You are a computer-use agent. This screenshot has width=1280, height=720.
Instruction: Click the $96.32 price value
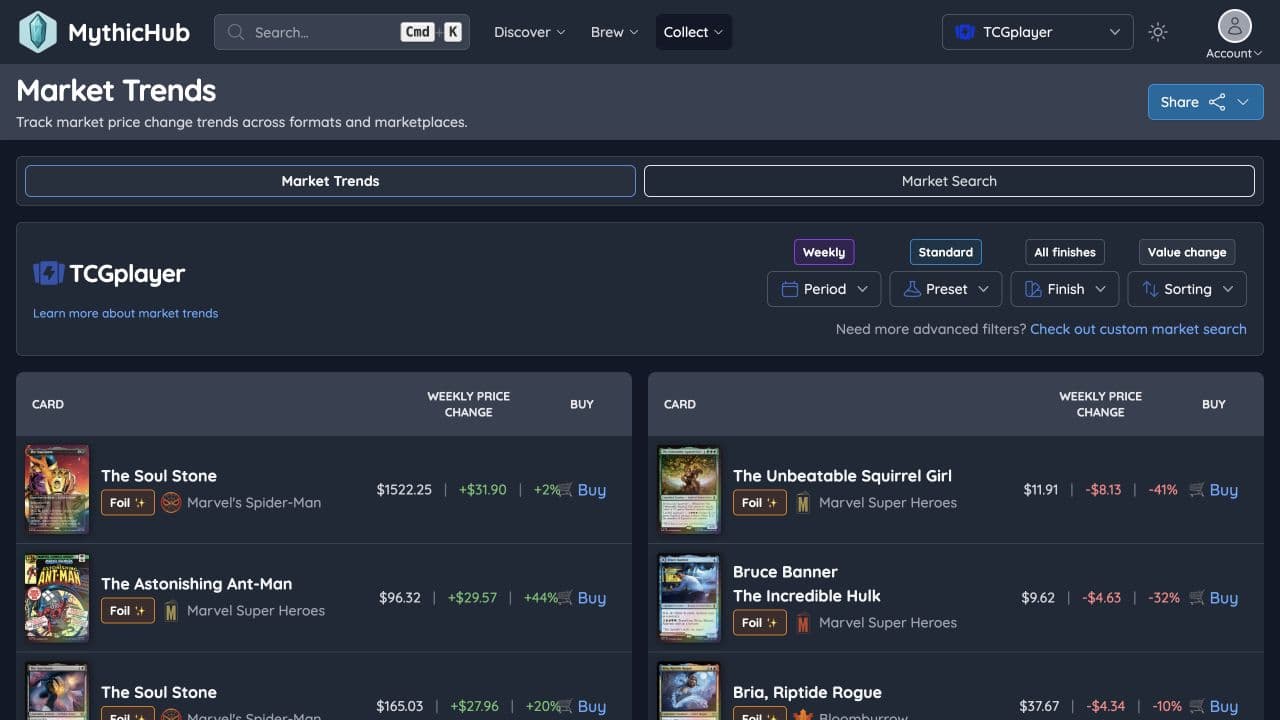[x=400, y=598]
